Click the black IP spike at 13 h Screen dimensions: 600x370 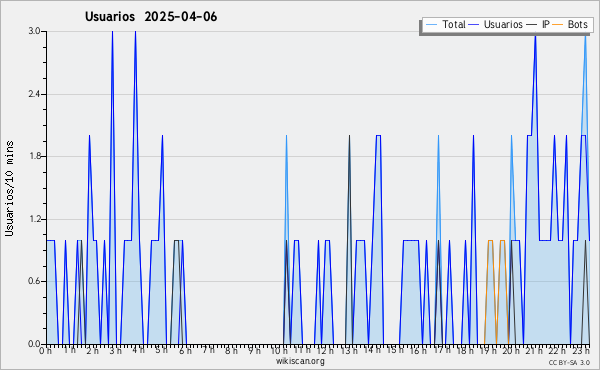point(349,136)
